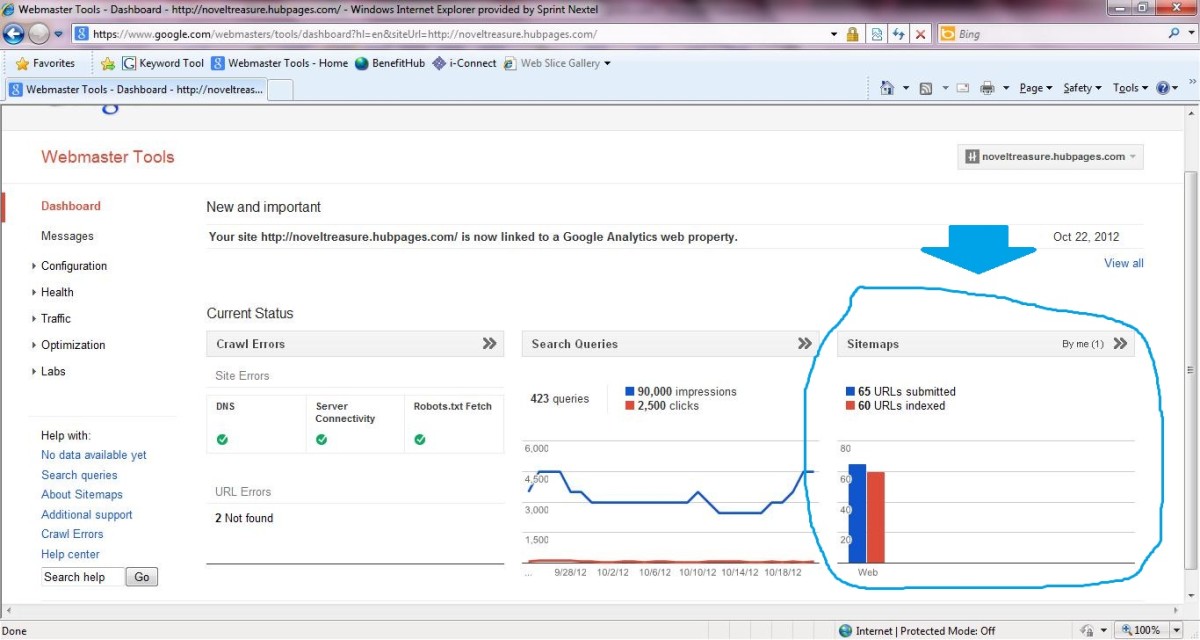Click the Read Mail icon on the command bar

point(962,88)
